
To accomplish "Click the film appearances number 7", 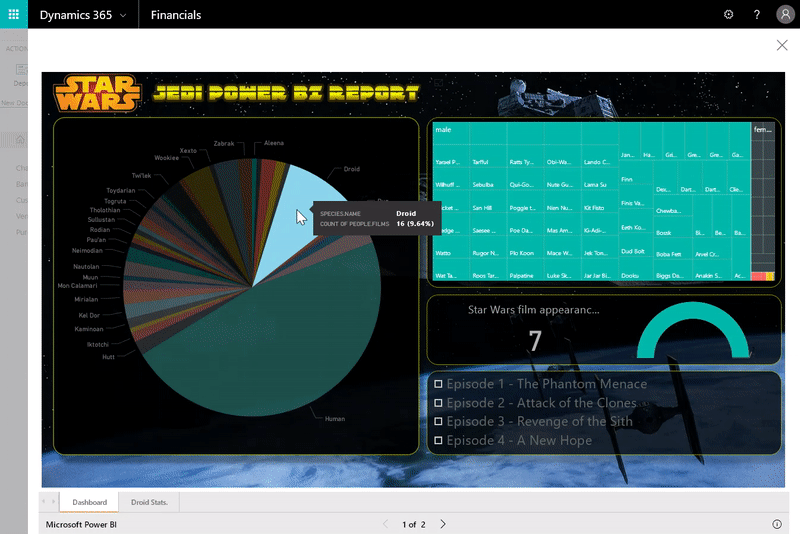I will tap(535, 341).
